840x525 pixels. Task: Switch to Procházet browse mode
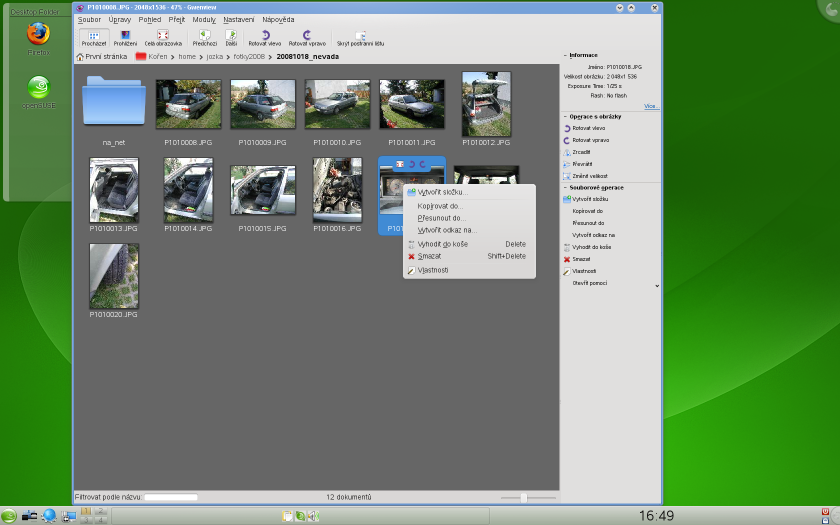[94, 38]
